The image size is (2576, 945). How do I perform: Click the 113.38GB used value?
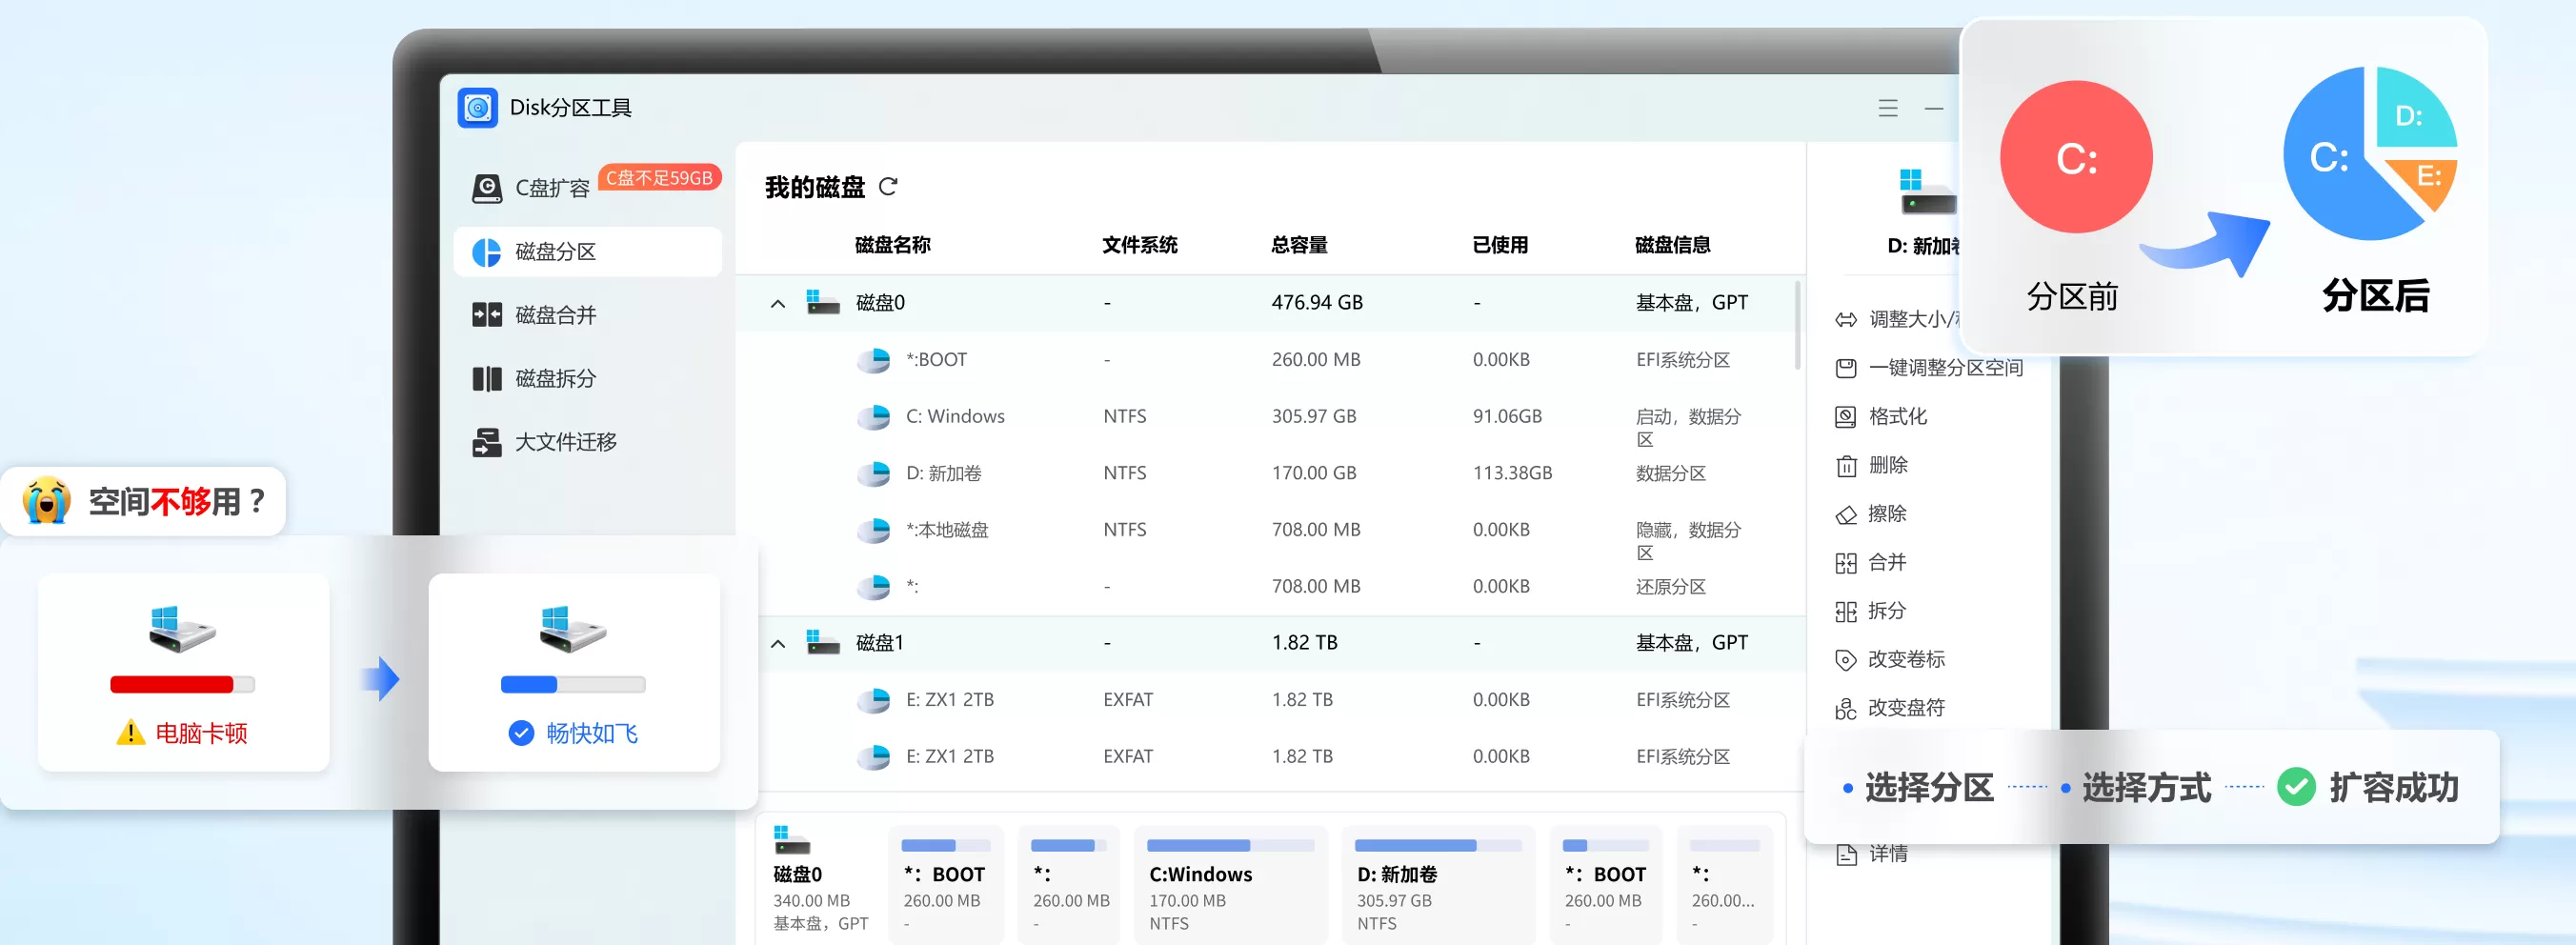tap(1512, 473)
